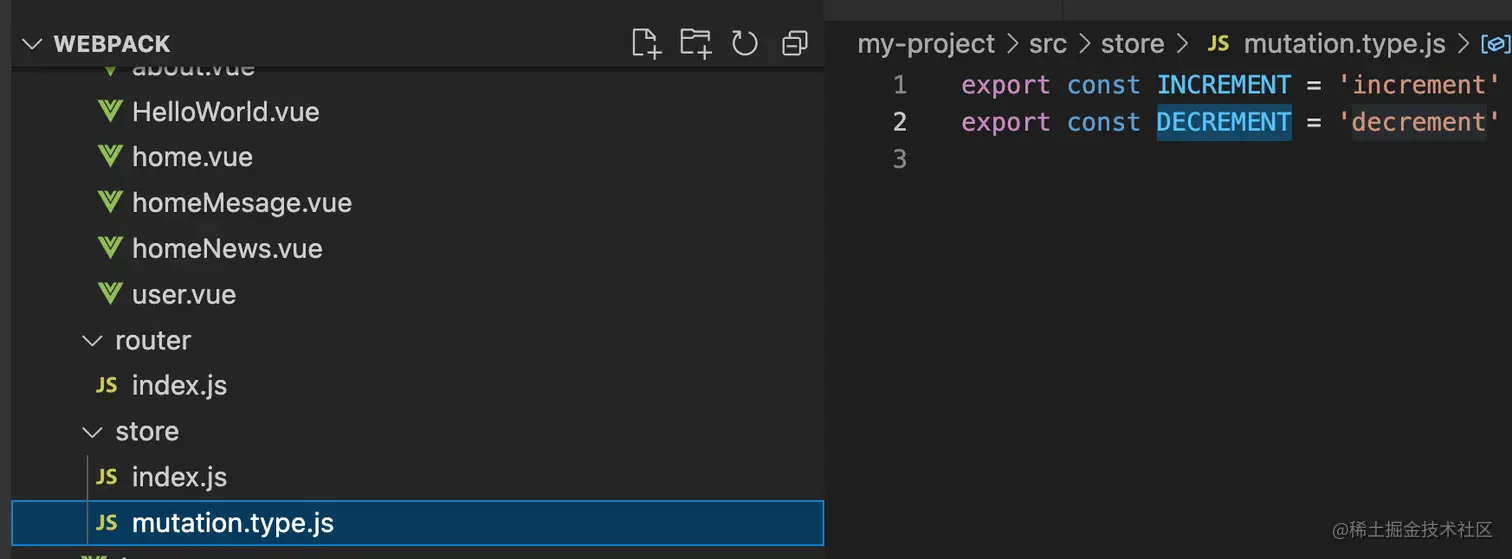Click the JS icon in the breadcrumb

(1218, 44)
